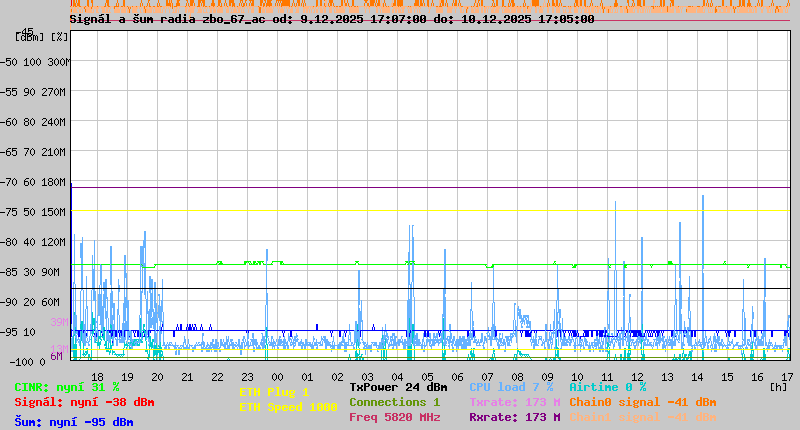Click the "11" hour label on time axis
The width and height of the screenshot is (800, 430).
pos(607,377)
